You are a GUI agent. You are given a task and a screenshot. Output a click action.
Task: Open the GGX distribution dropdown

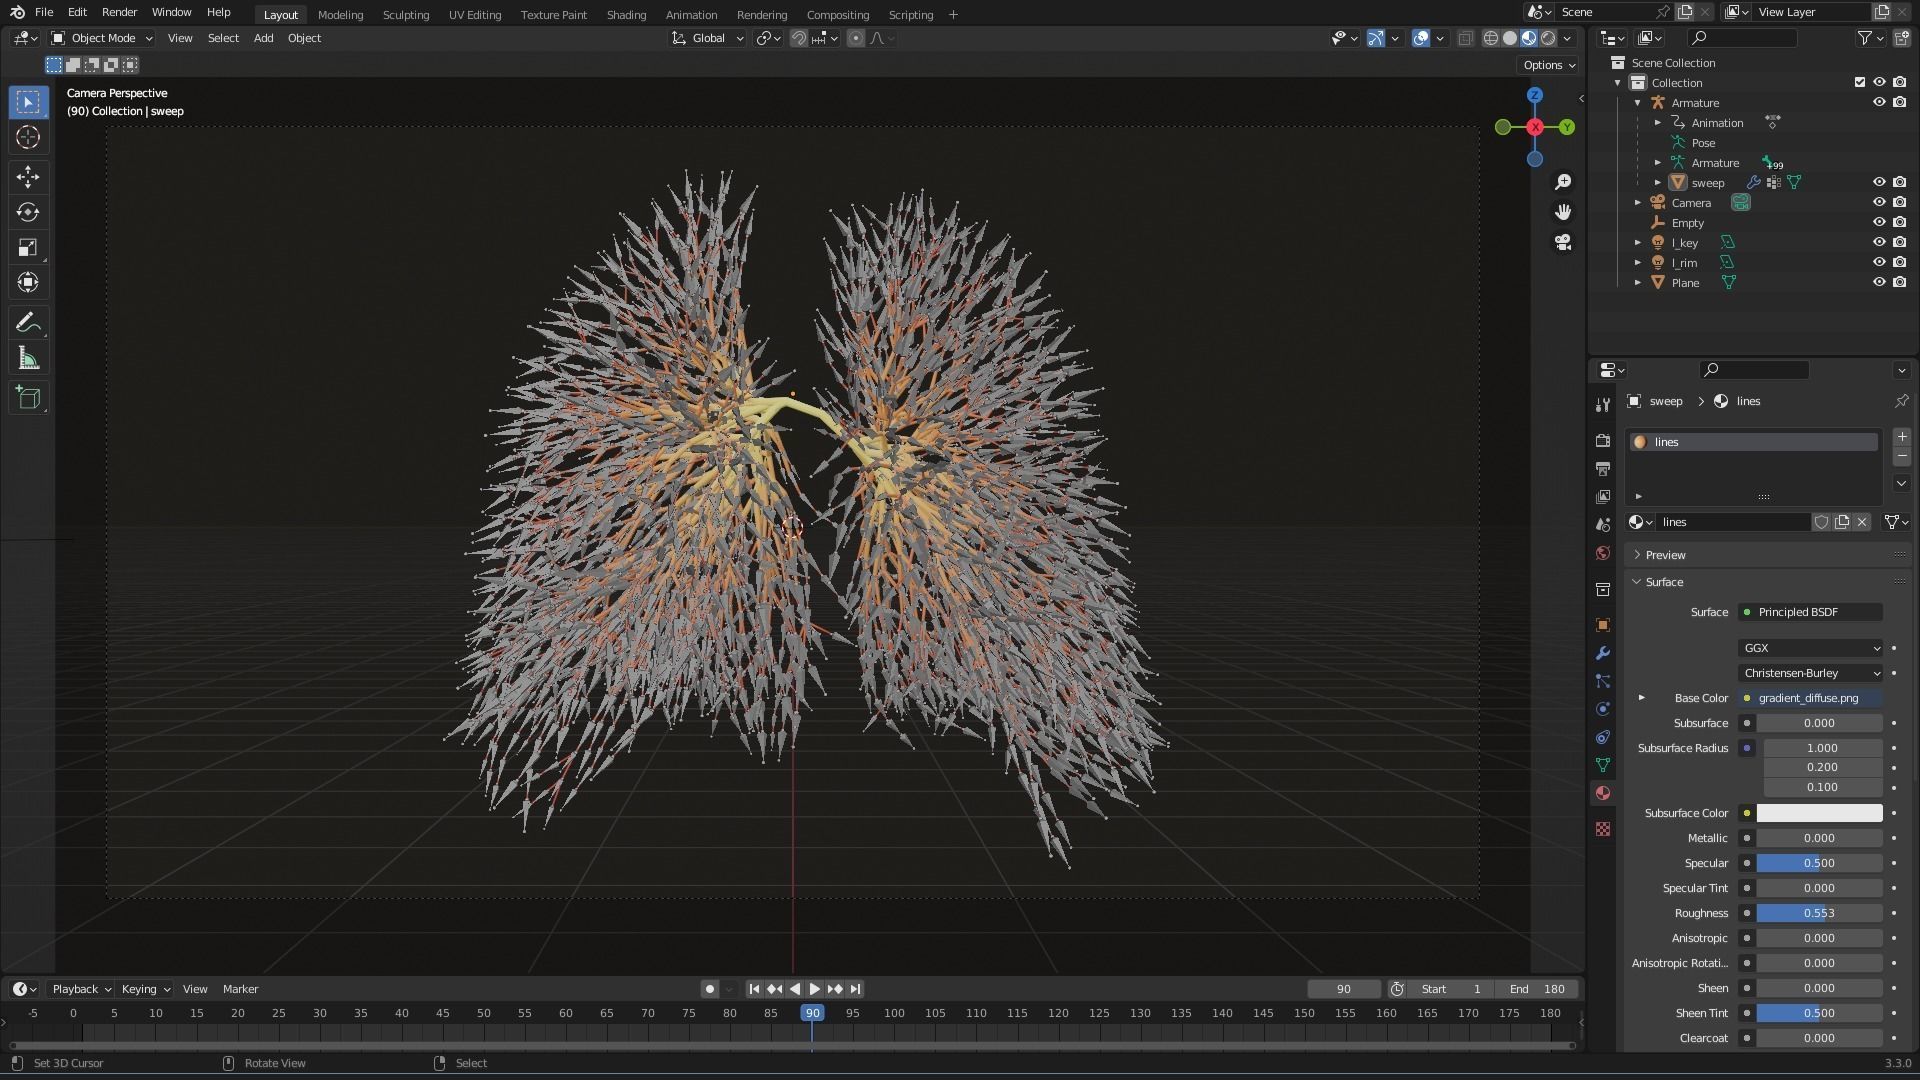coord(1811,648)
